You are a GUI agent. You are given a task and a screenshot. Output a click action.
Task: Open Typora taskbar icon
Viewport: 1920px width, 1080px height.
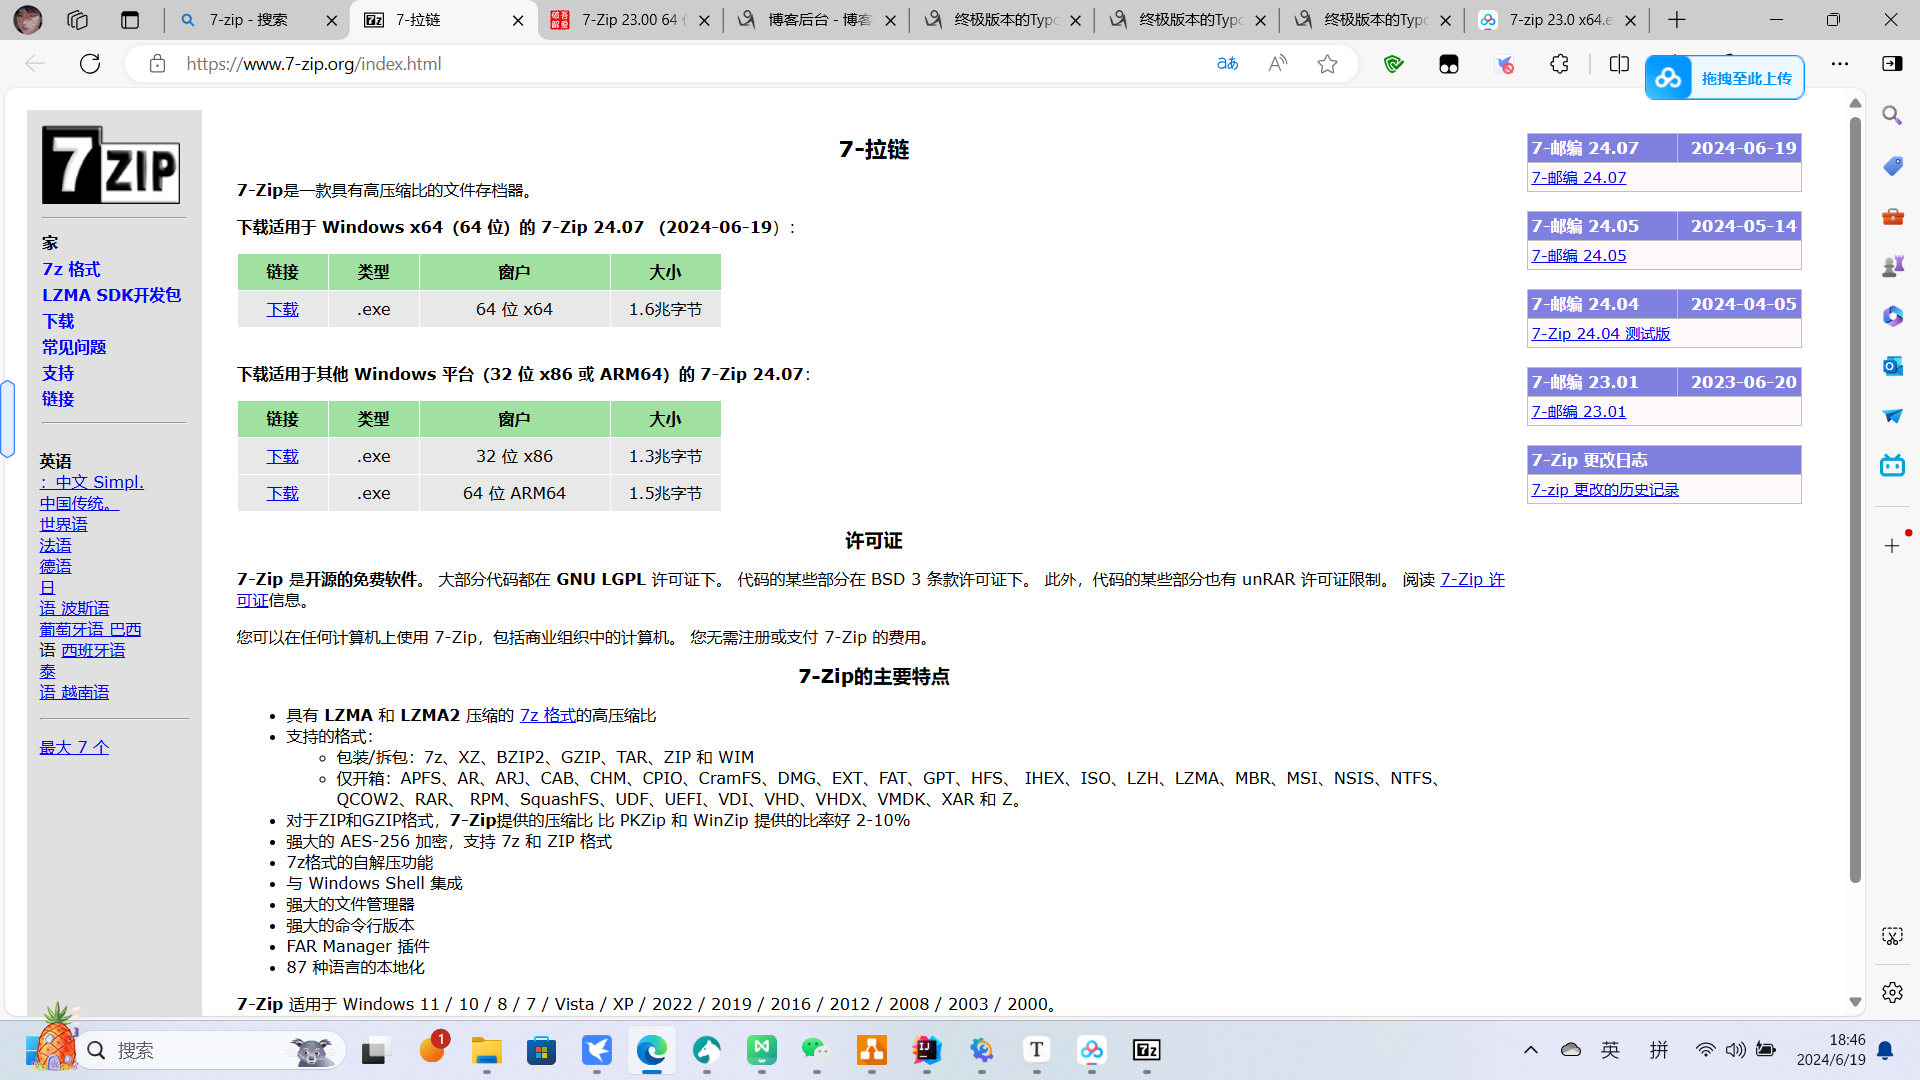coord(1037,1050)
